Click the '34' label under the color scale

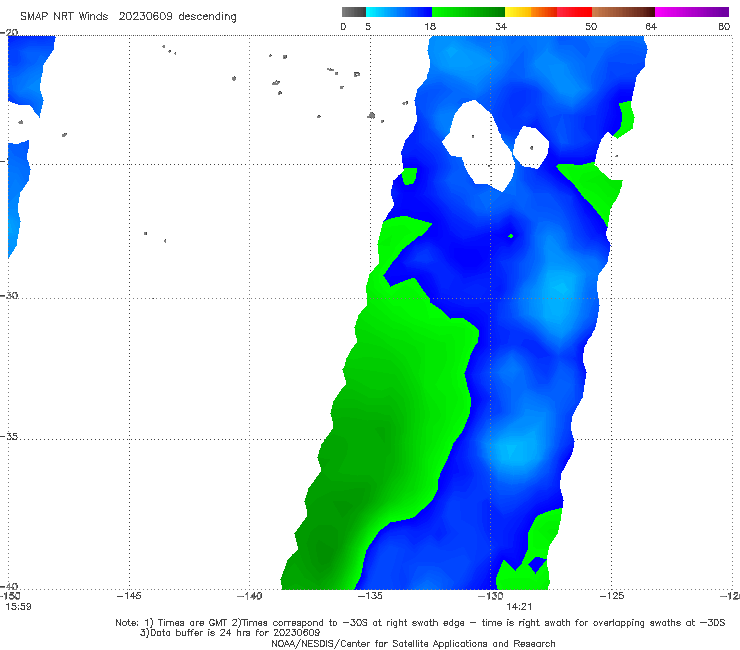pos(501,26)
